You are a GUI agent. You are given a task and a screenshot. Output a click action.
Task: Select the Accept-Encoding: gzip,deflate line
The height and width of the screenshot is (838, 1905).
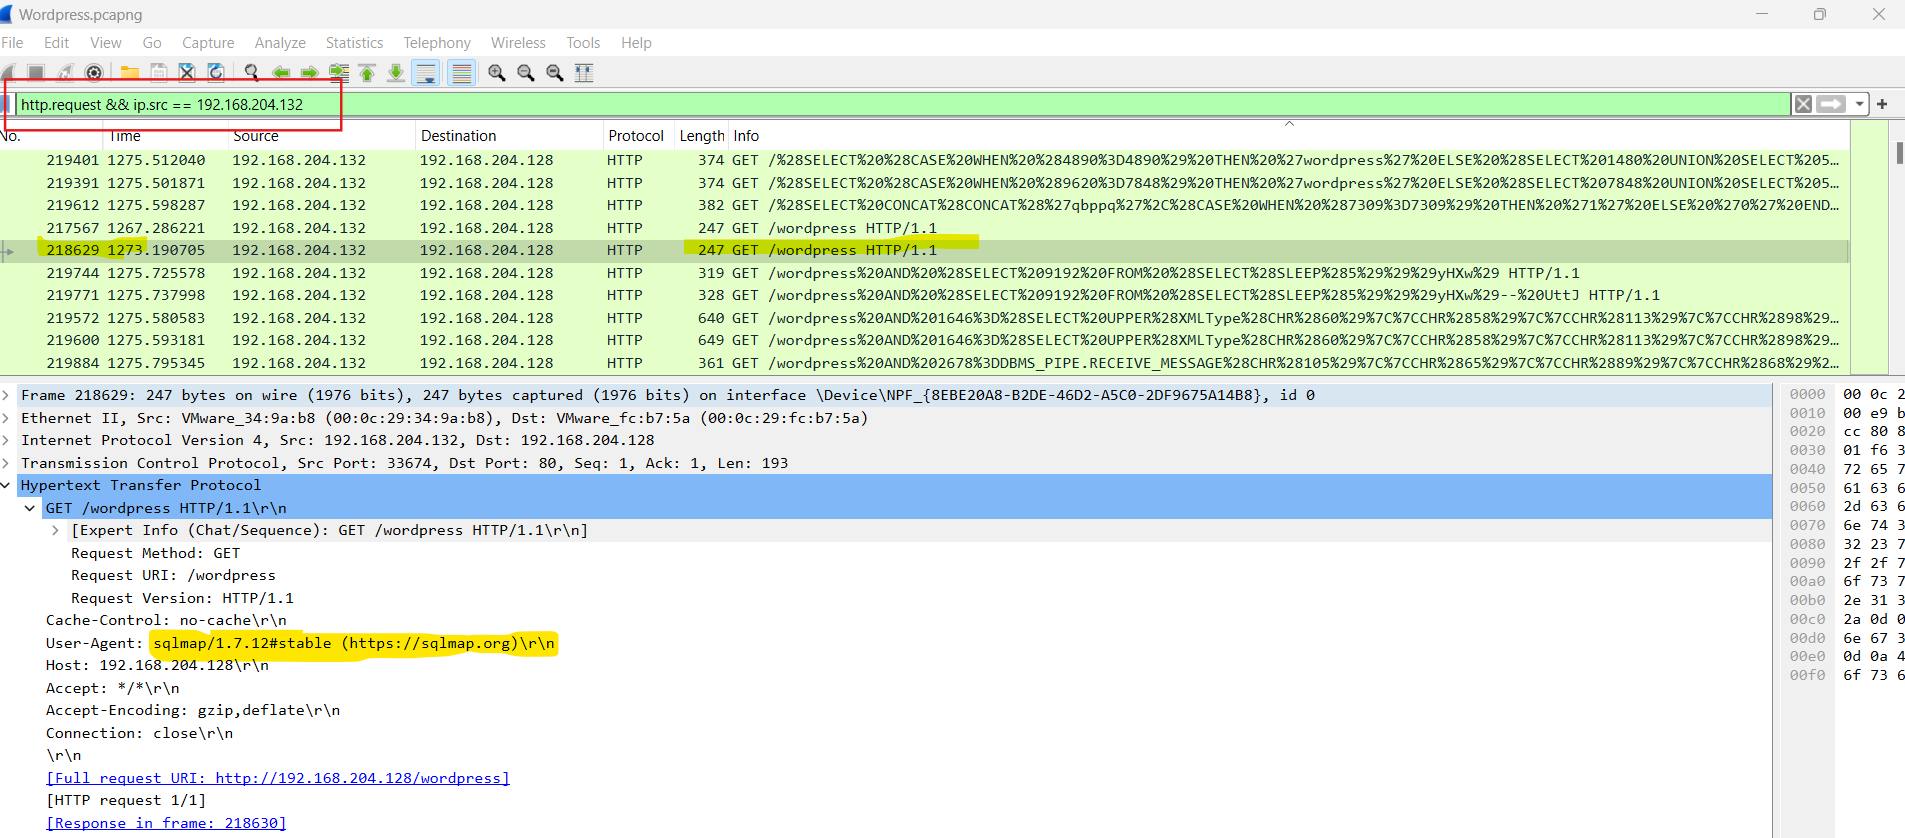pos(193,710)
